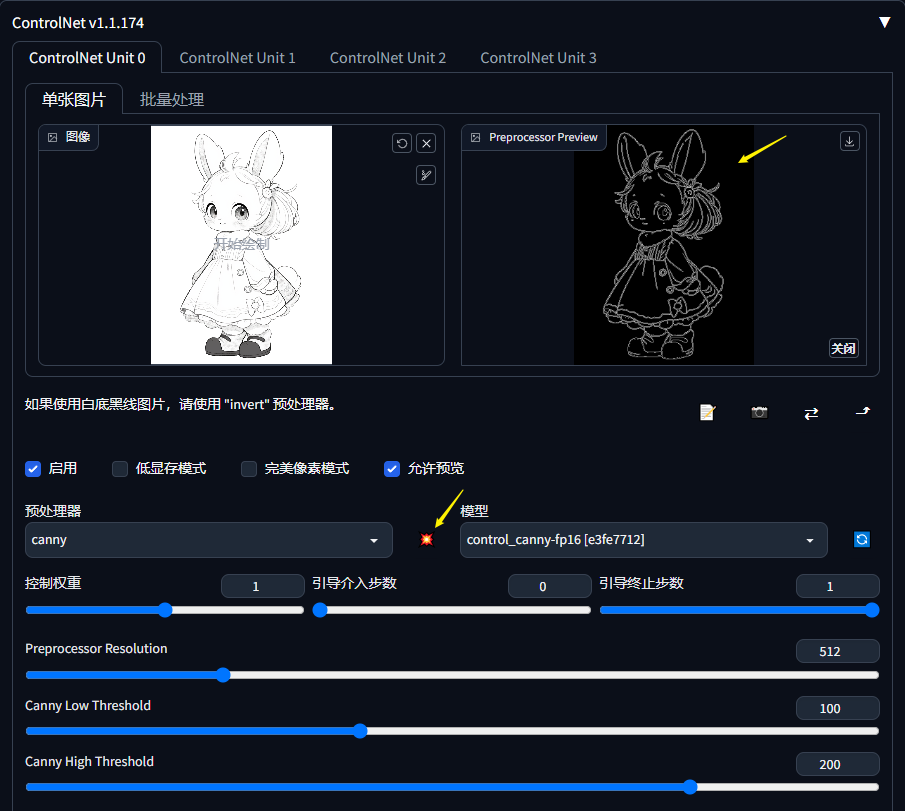The image size is (905, 811).
Task: Adjust the 引导介入步数 slider
Action: coord(451,610)
